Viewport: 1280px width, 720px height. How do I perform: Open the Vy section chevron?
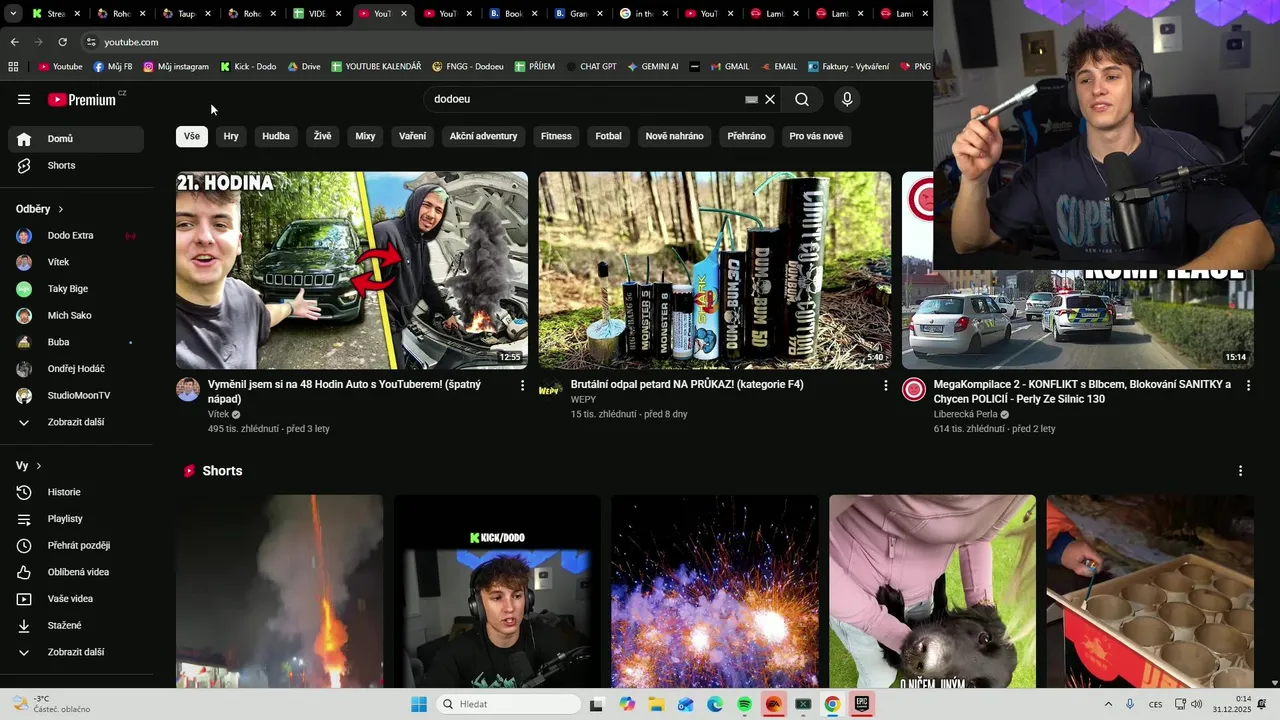point(39,466)
